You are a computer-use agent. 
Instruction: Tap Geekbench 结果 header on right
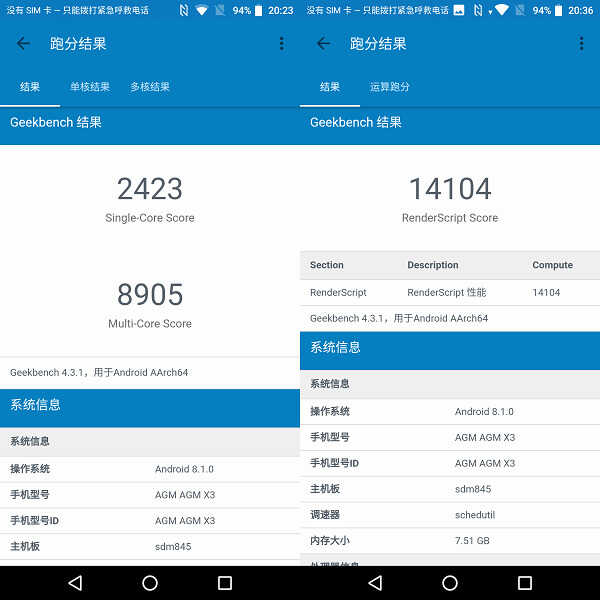coord(356,122)
